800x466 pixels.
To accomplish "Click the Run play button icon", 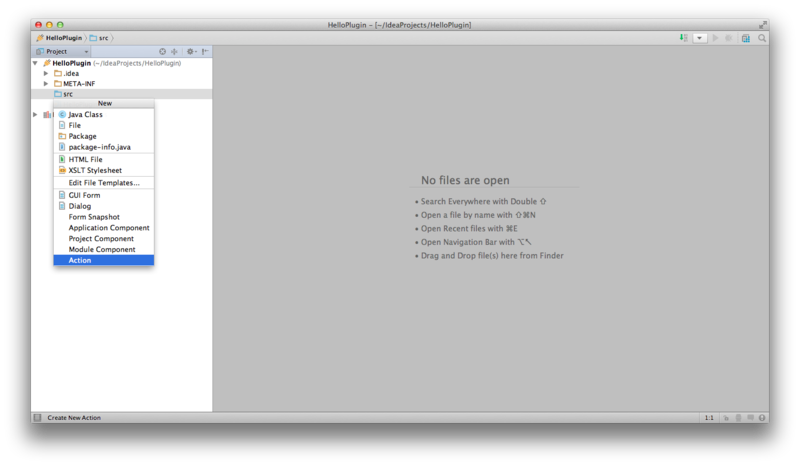I will tap(715, 38).
